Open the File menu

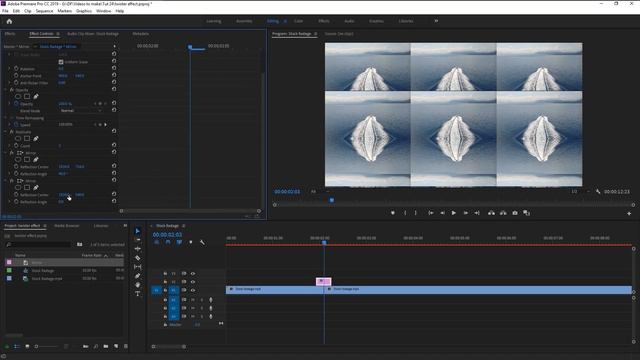5,11
